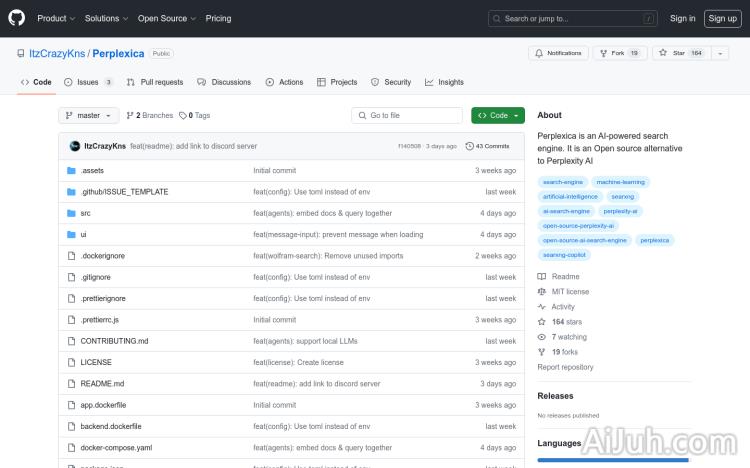Open the green Code dropdown

click(497, 116)
